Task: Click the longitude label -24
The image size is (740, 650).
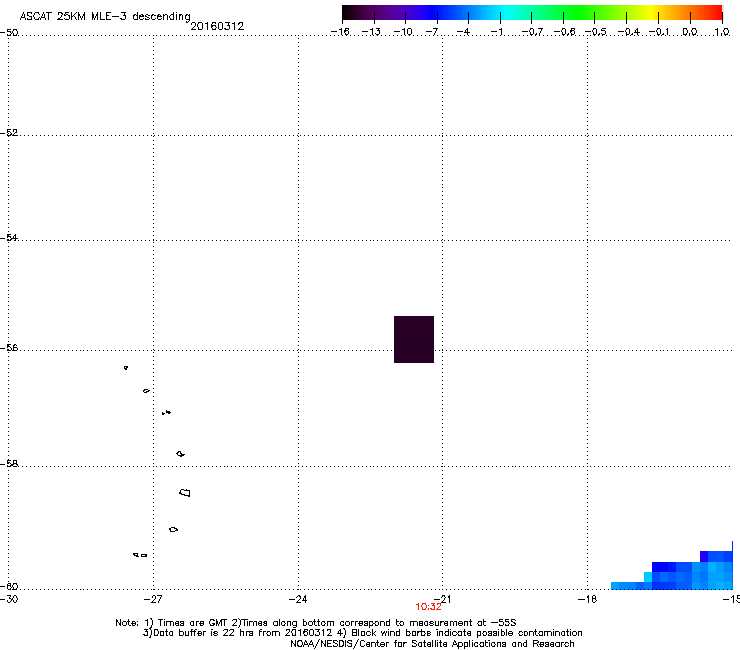Action: point(298,599)
